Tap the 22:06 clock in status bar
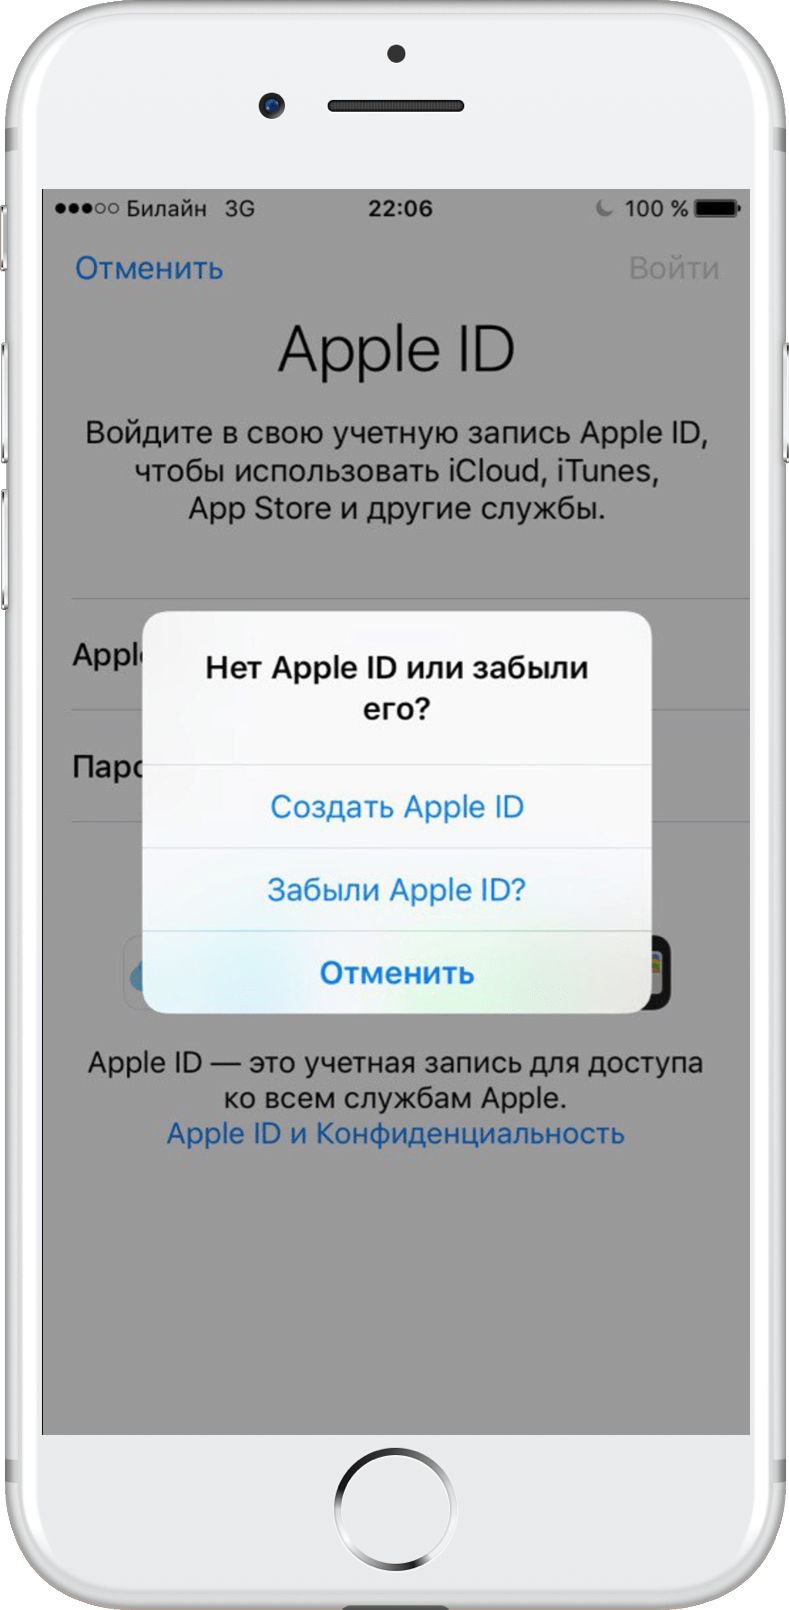This screenshot has width=789, height=1610. coord(400,208)
